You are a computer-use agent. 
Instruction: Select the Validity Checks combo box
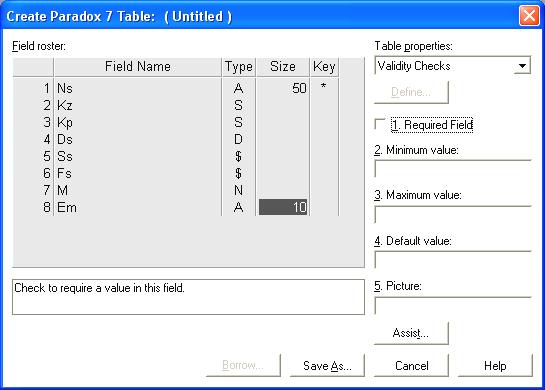point(452,66)
